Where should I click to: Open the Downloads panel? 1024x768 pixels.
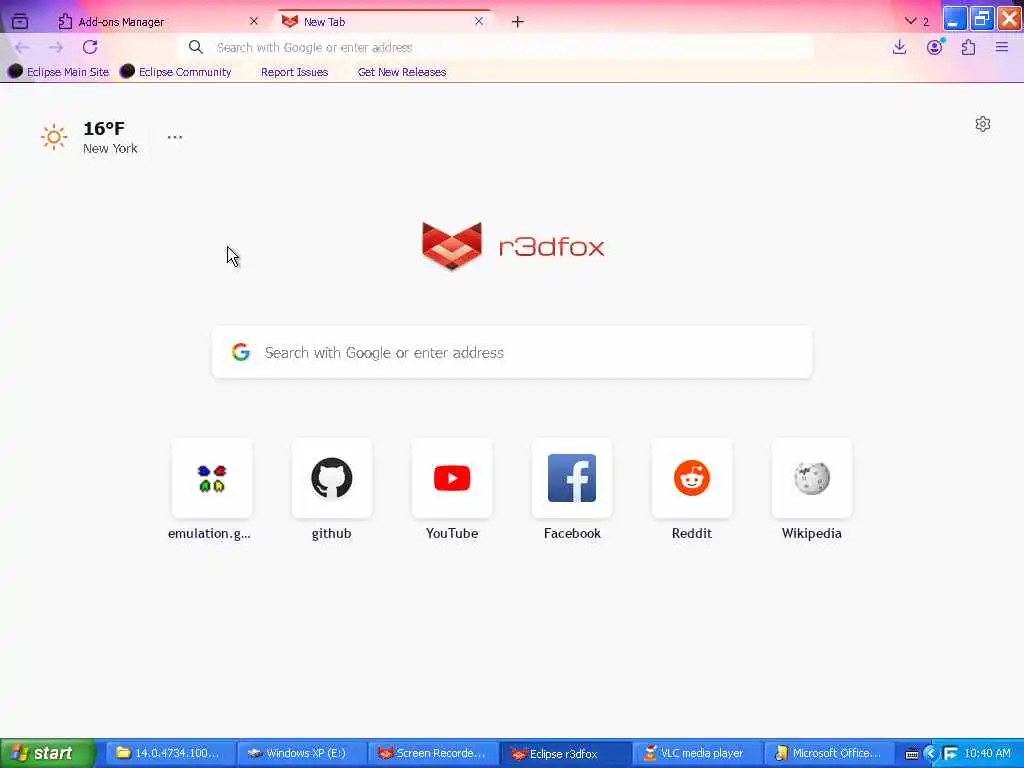tap(899, 47)
